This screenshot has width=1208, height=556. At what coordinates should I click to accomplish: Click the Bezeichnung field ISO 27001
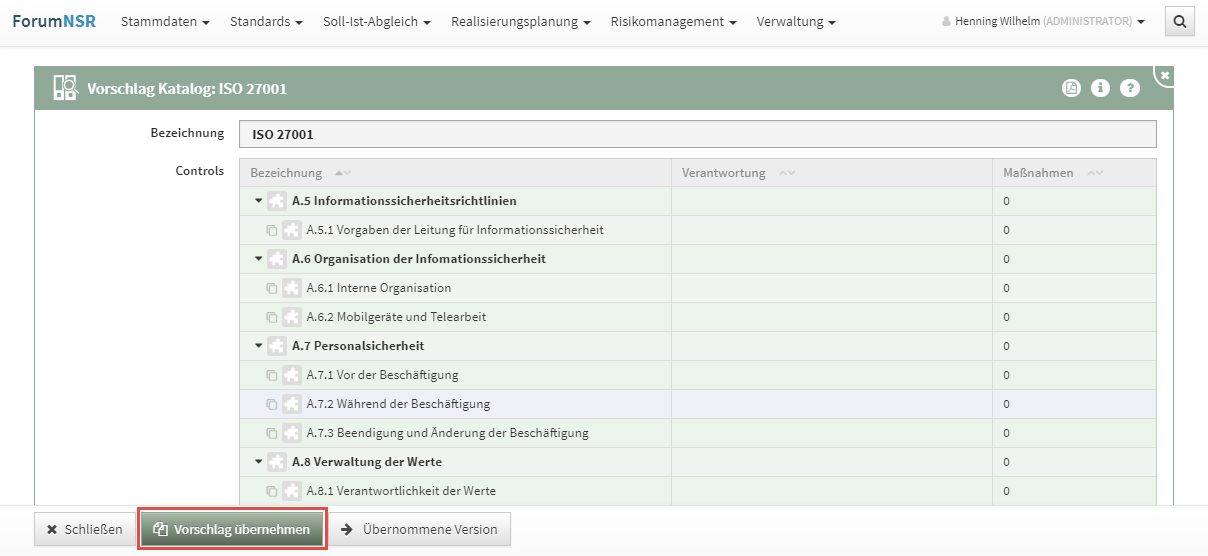[697, 134]
